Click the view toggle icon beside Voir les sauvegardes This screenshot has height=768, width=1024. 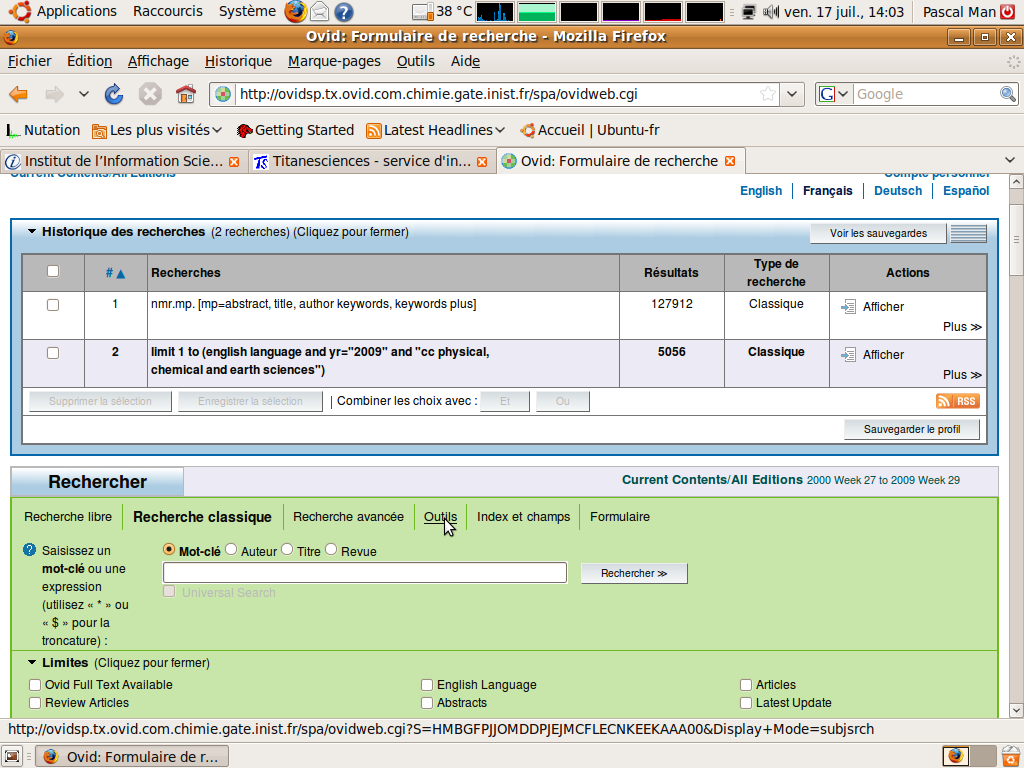pos(968,233)
